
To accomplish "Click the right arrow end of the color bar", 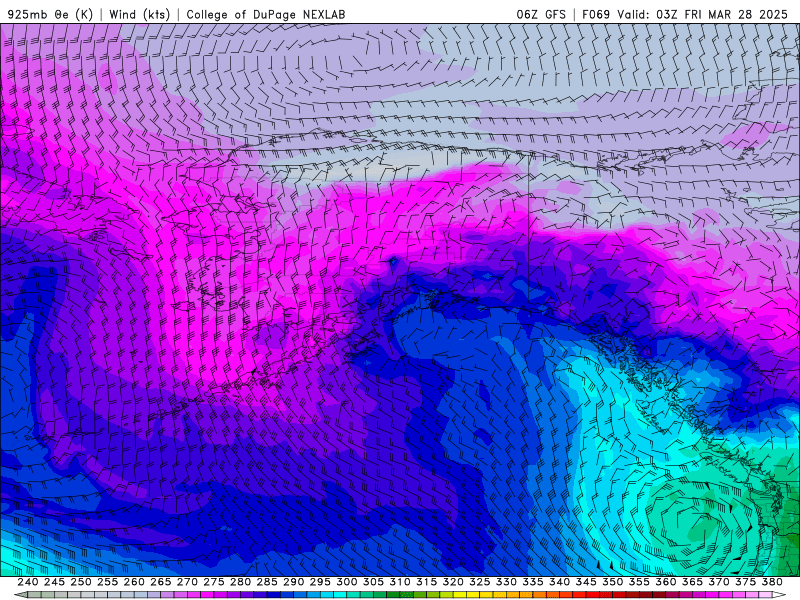I will [x=779, y=595].
